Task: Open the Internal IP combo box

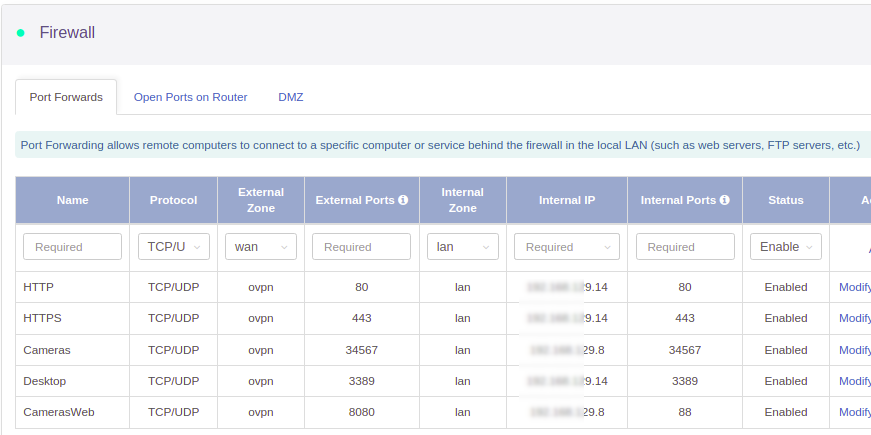Action: coord(566,247)
